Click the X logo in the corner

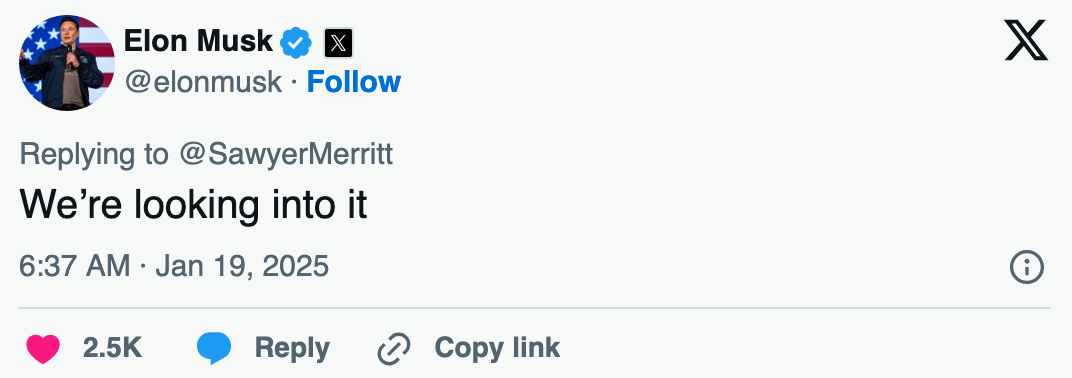[1025, 40]
